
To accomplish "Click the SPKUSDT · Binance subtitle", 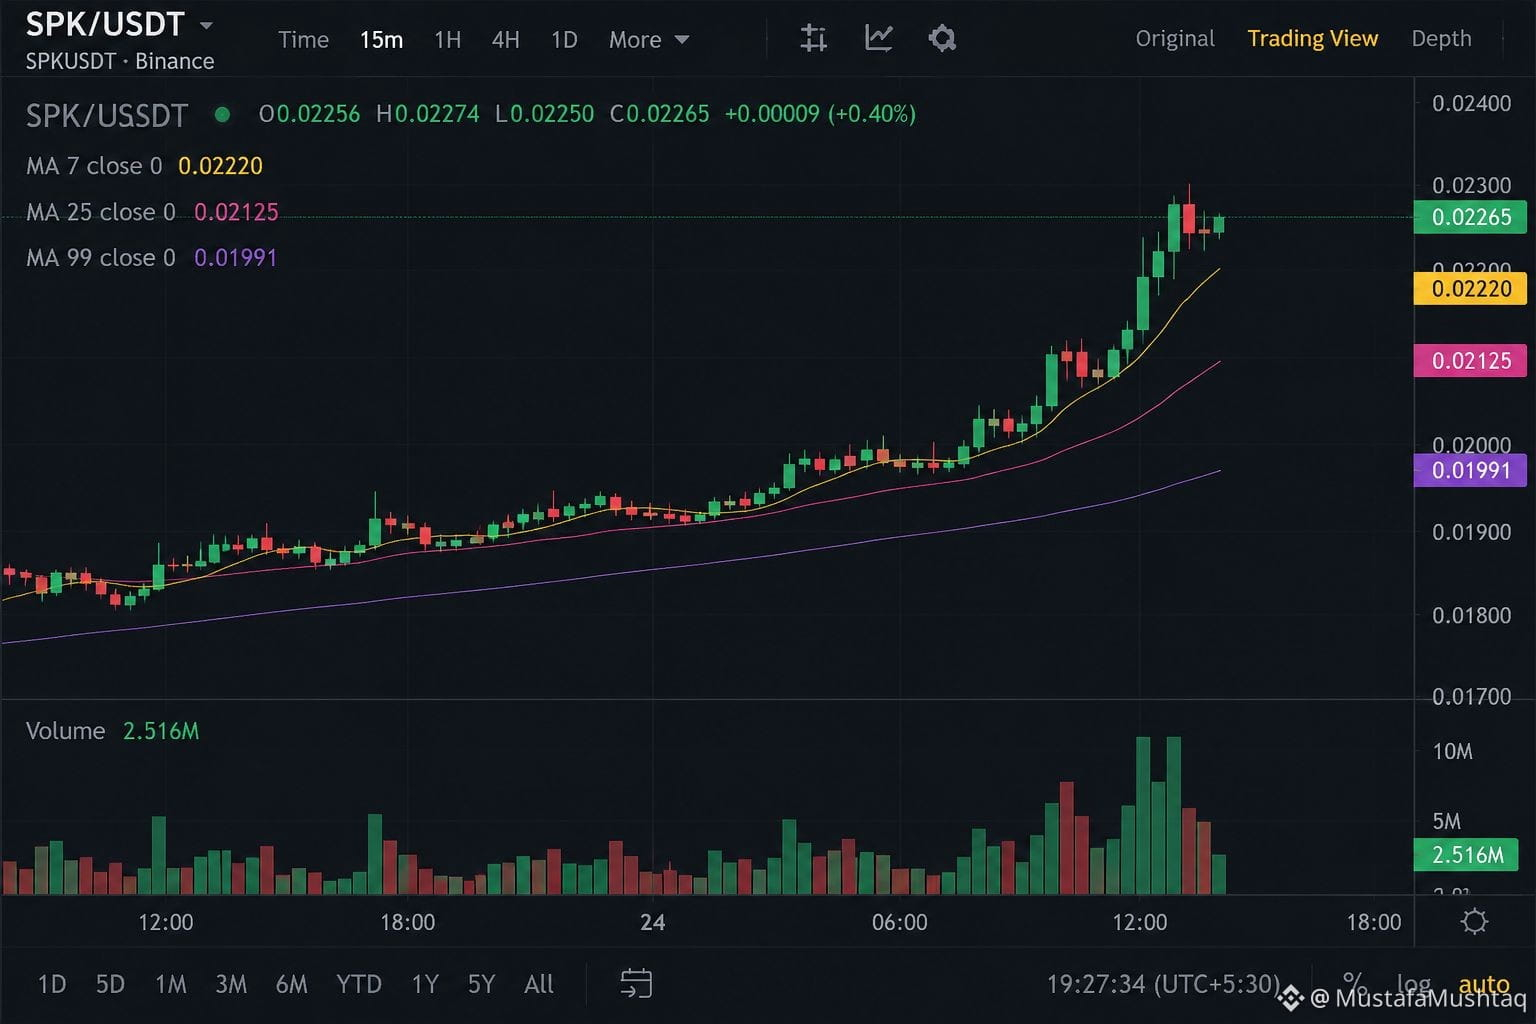I will [120, 61].
